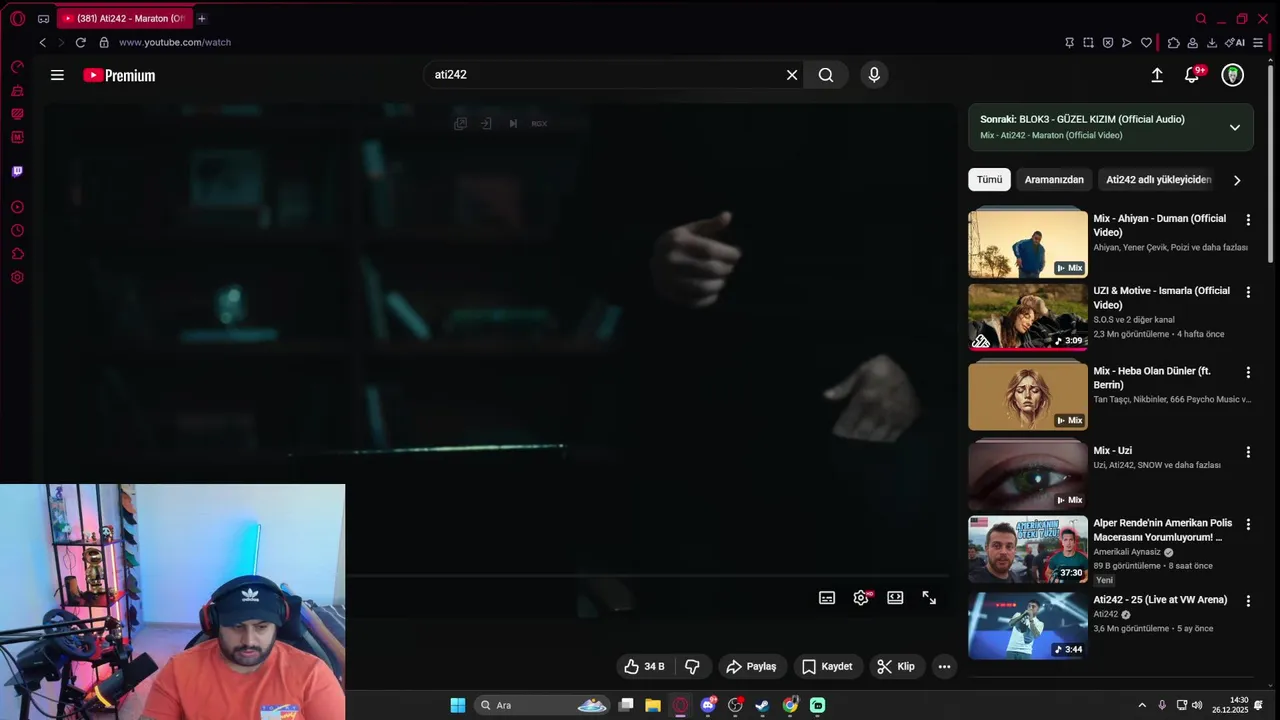This screenshot has width=1280, height=720.
Task: Open options for Mix - Ahiyan - Duman
Action: click(x=1248, y=220)
